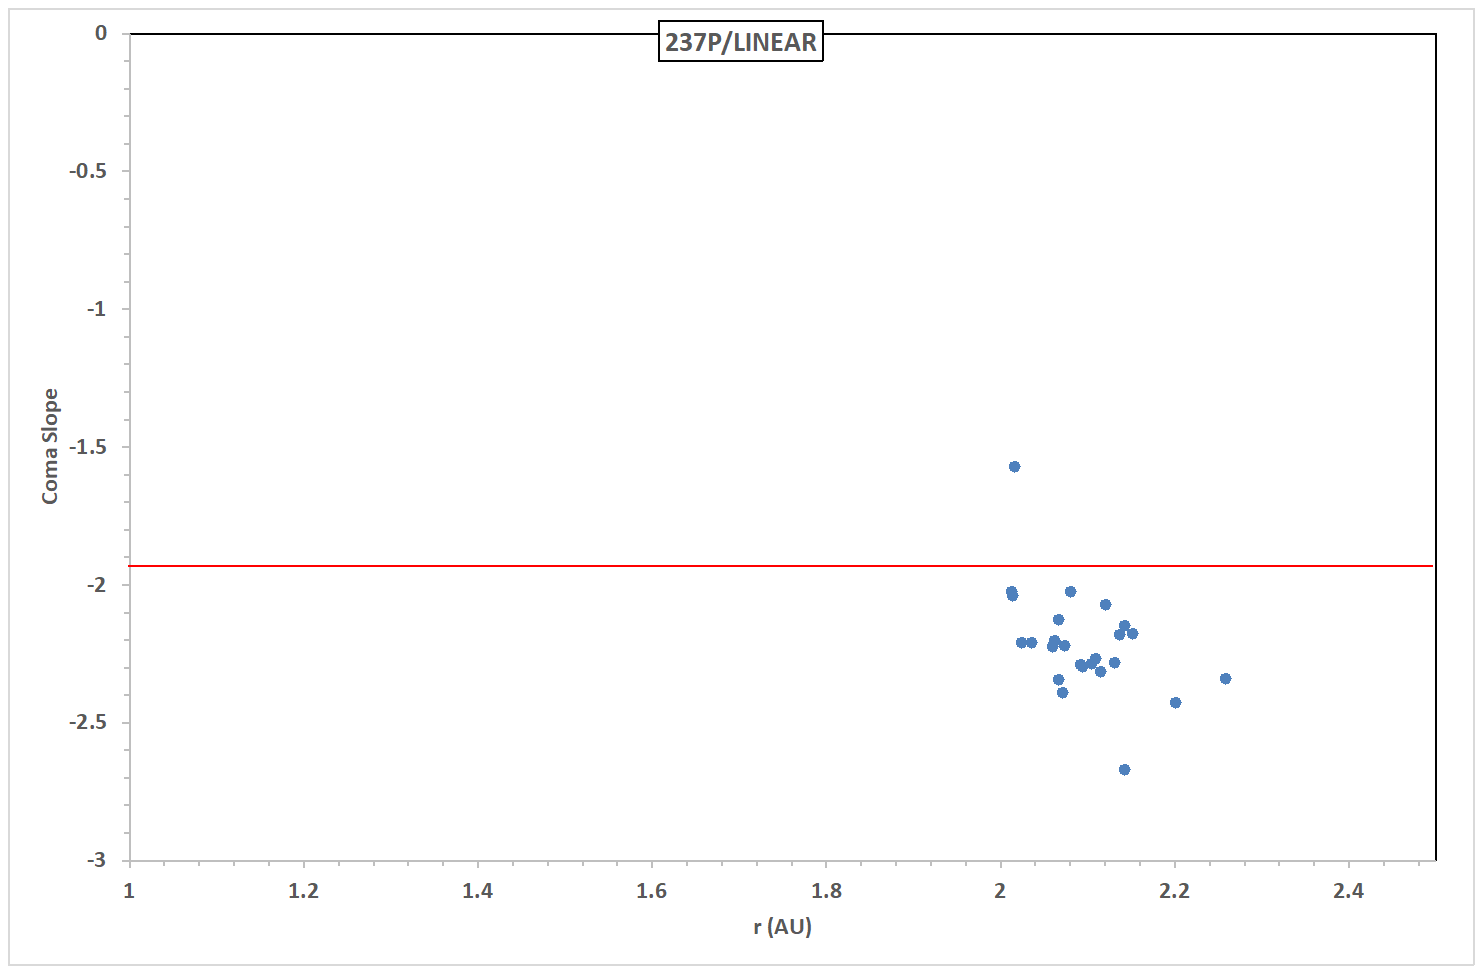
Task: Select the rightmost data point near r 2.26
Action: [x=1225, y=678]
